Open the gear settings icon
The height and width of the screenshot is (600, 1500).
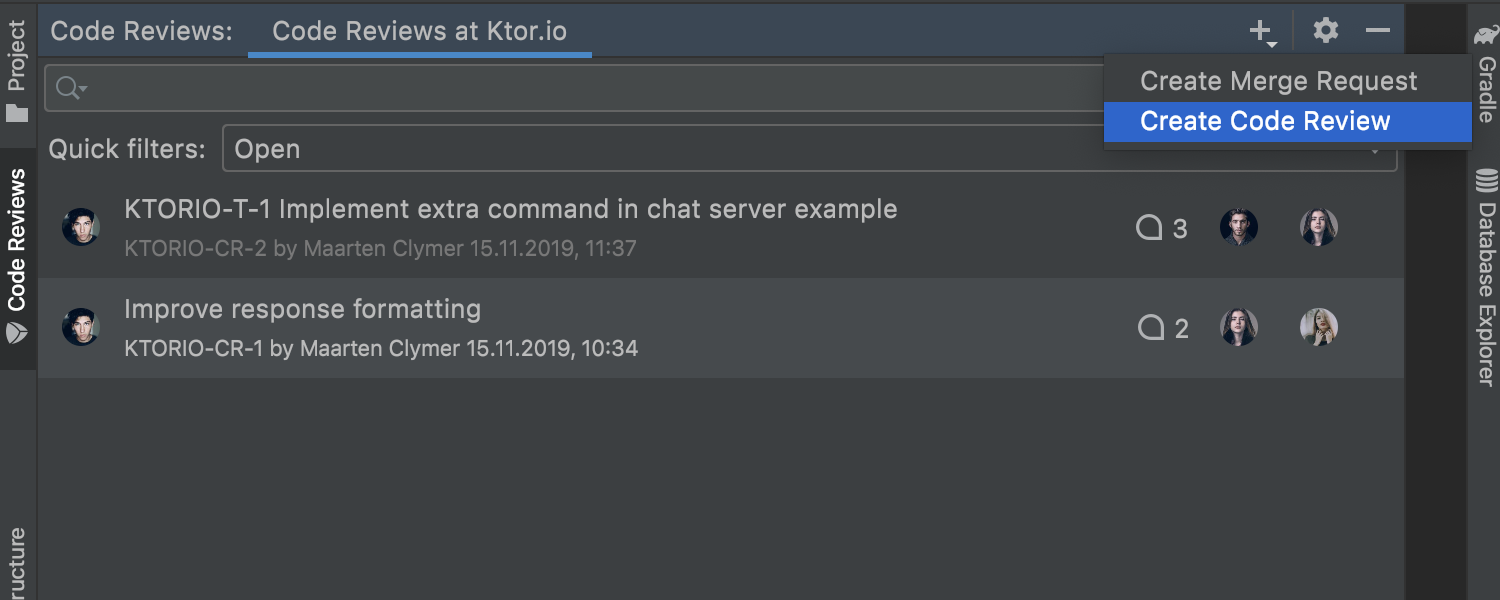click(x=1326, y=31)
